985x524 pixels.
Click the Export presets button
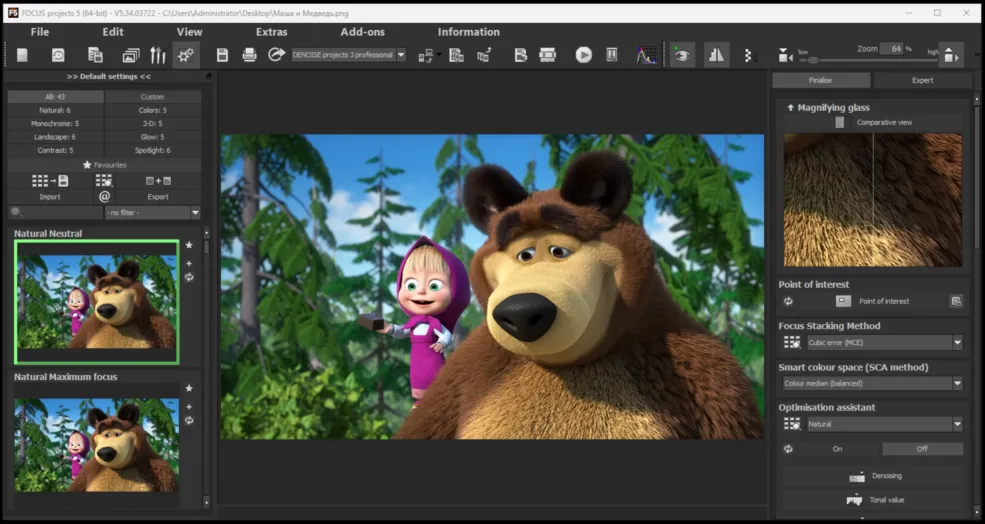pyautogui.click(x=158, y=188)
